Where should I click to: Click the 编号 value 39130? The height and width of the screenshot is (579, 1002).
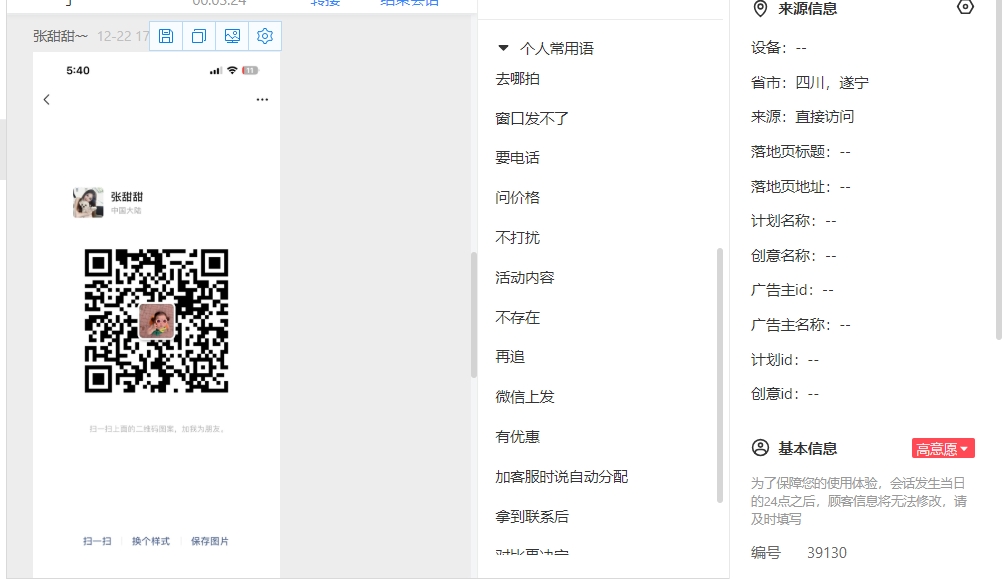click(x=827, y=553)
